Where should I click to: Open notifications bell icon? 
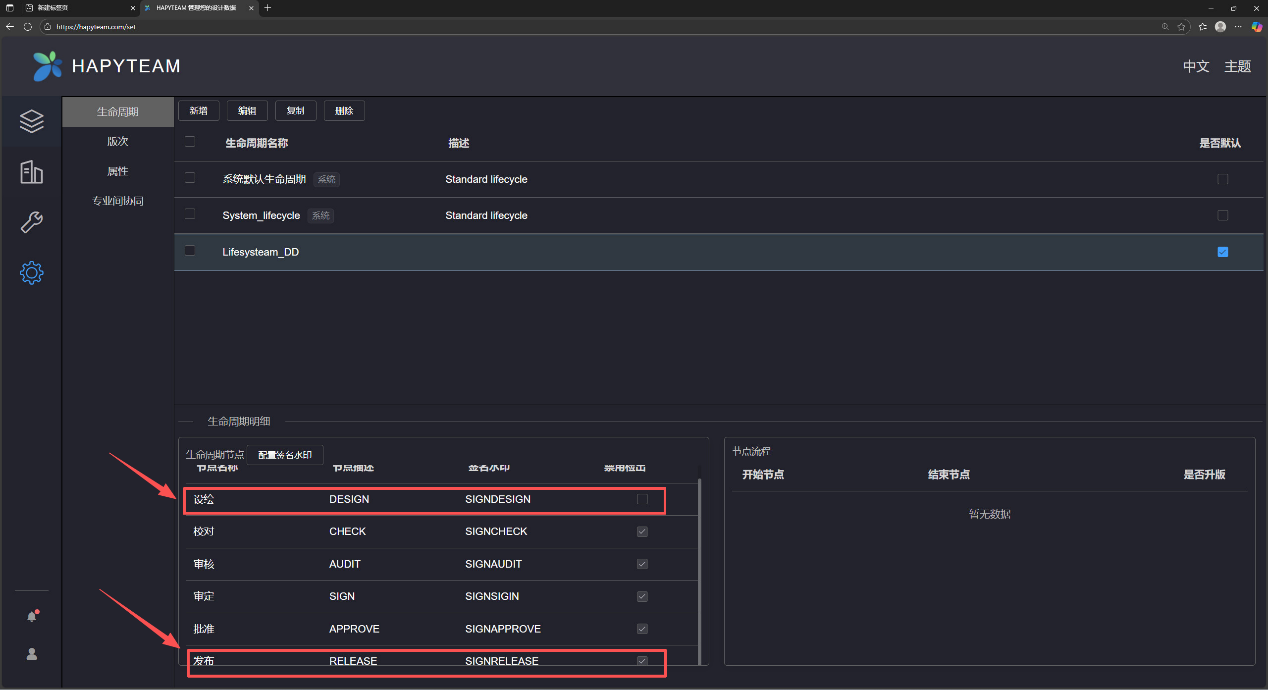(31, 616)
